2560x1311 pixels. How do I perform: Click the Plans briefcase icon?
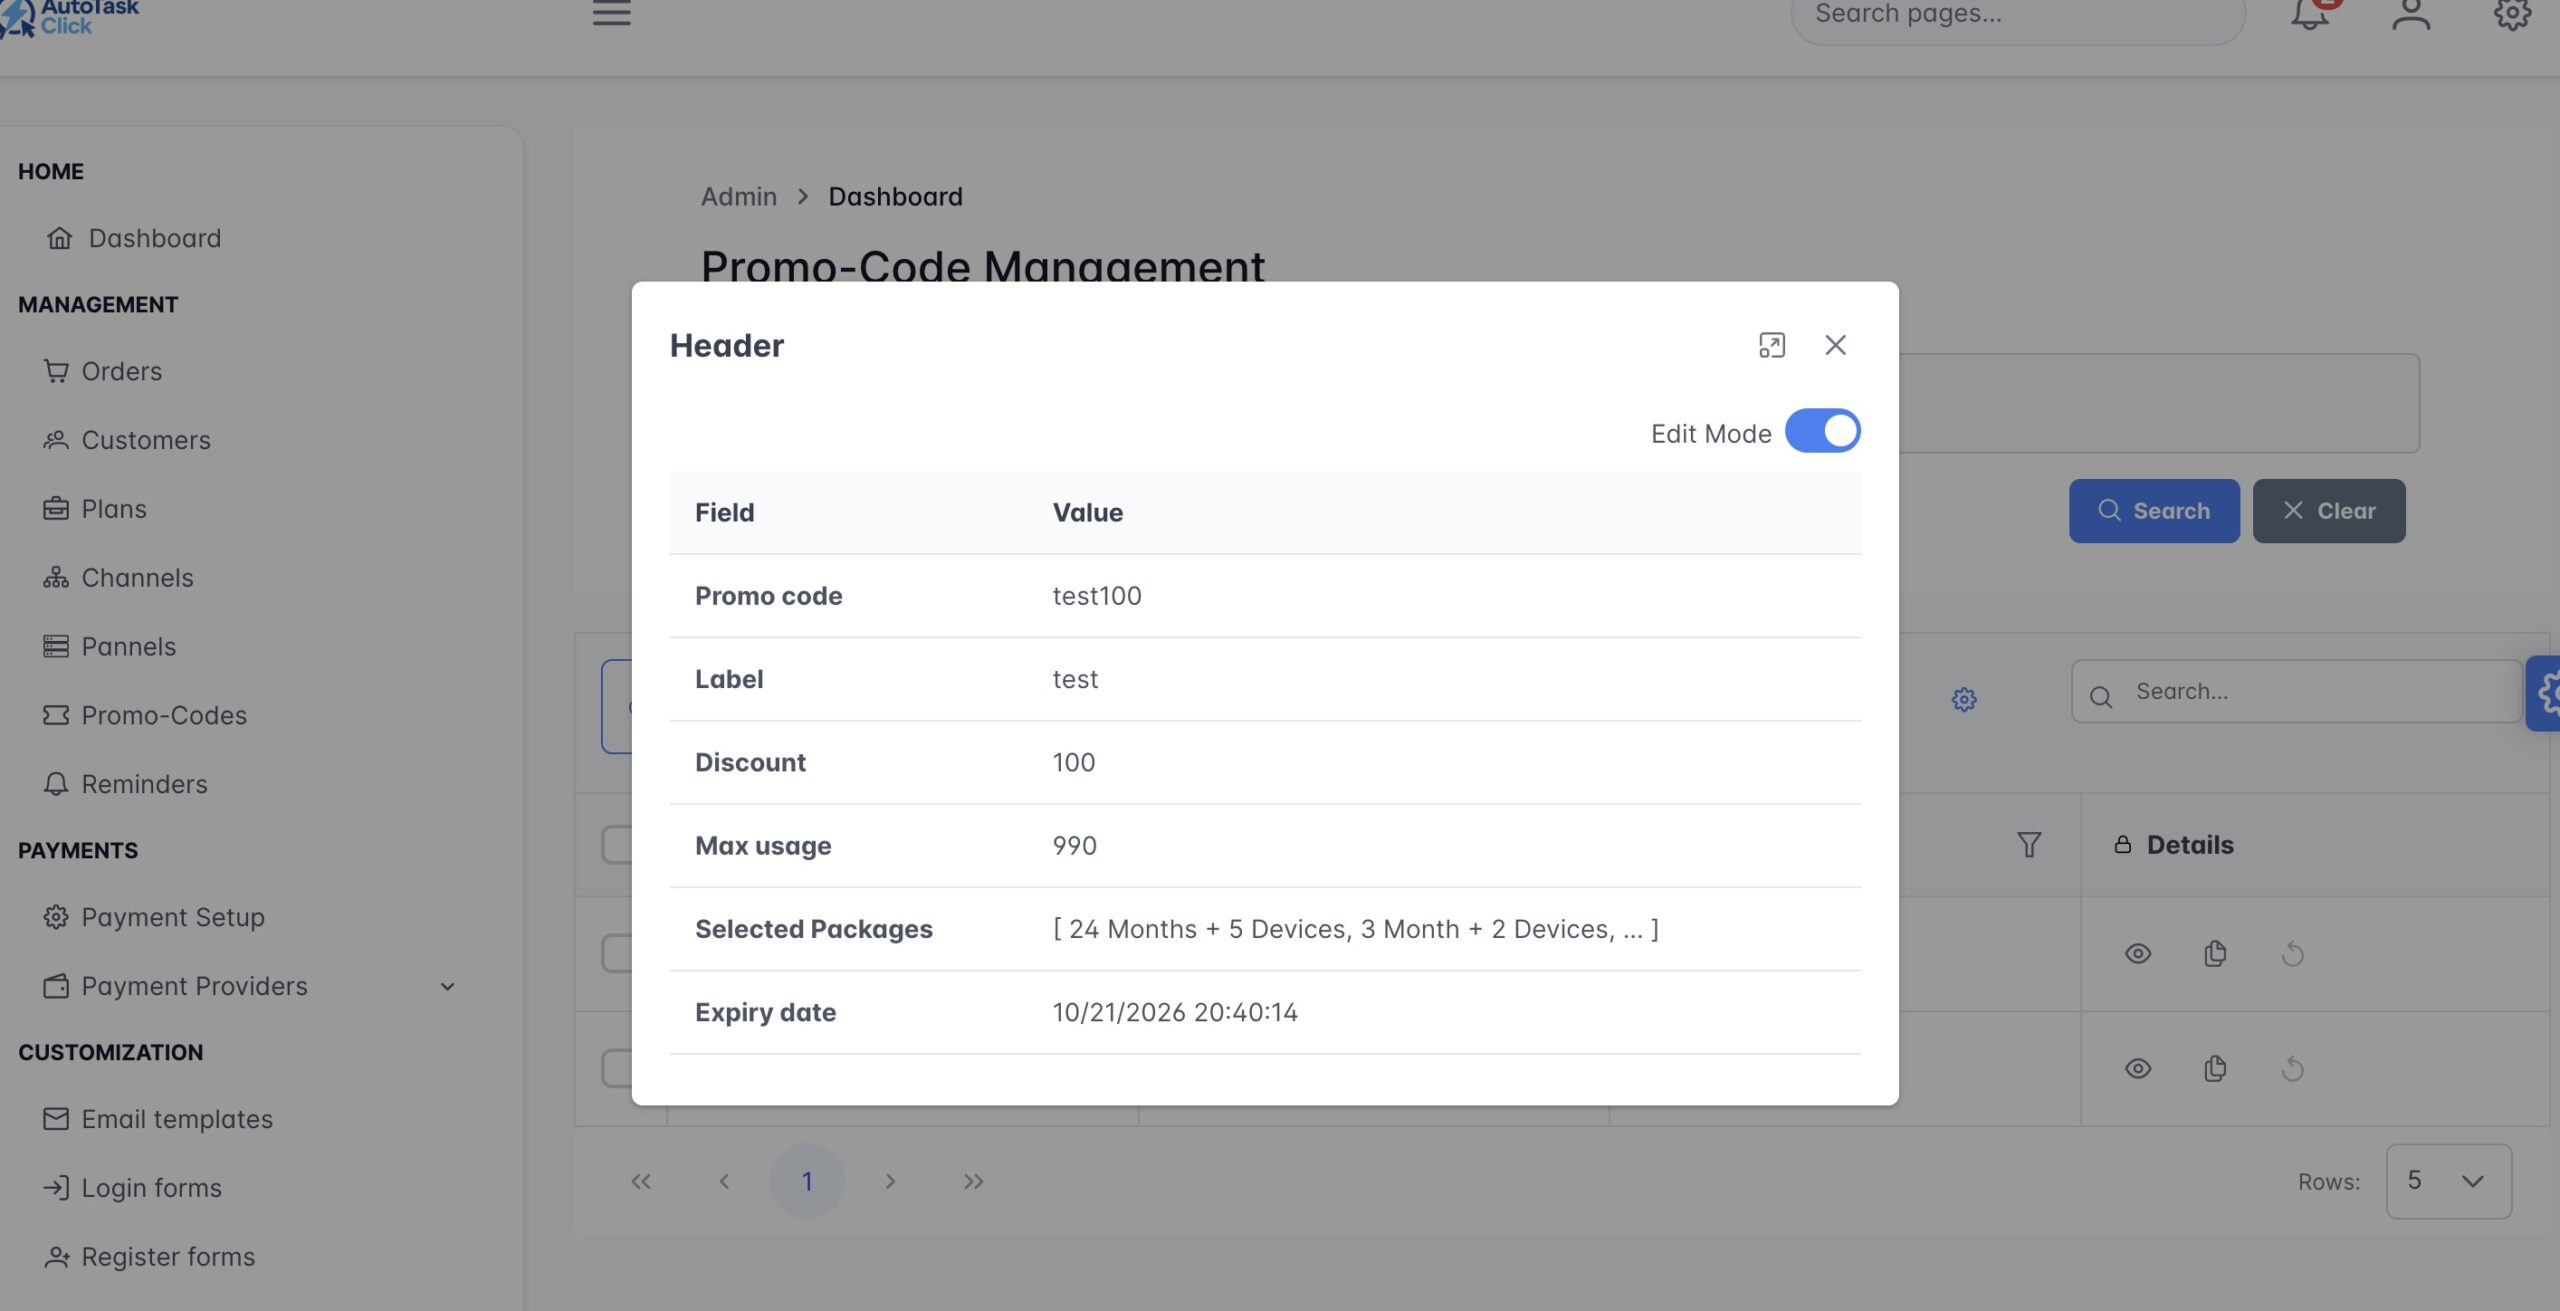click(56, 509)
